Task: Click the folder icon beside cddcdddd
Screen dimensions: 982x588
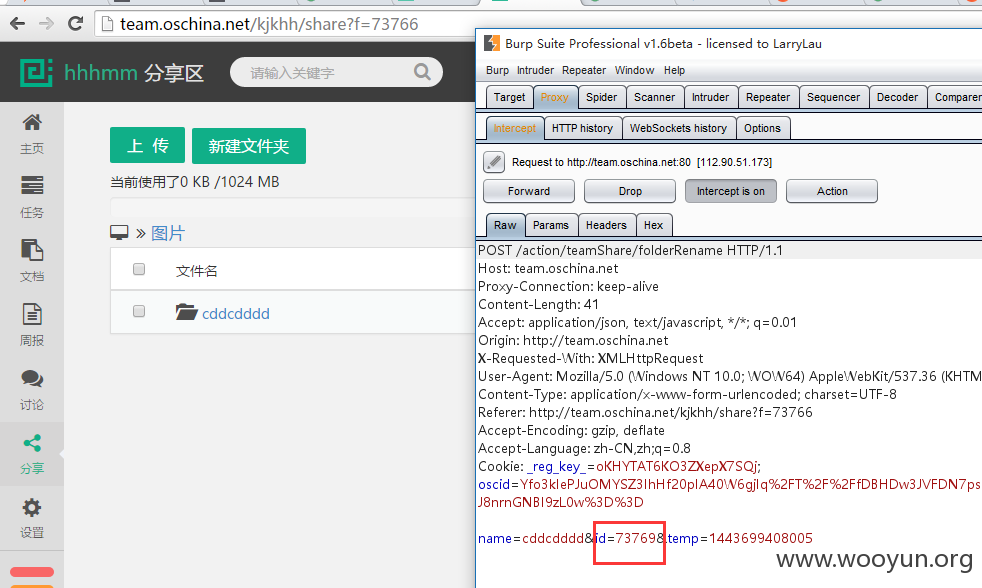Action: click(186, 312)
